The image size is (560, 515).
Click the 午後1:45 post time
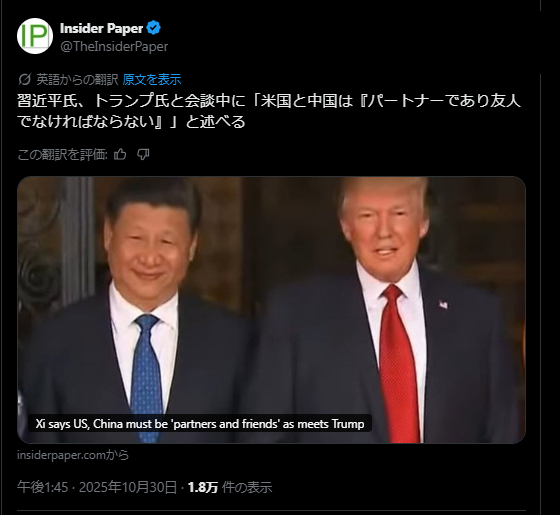tap(42, 487)
